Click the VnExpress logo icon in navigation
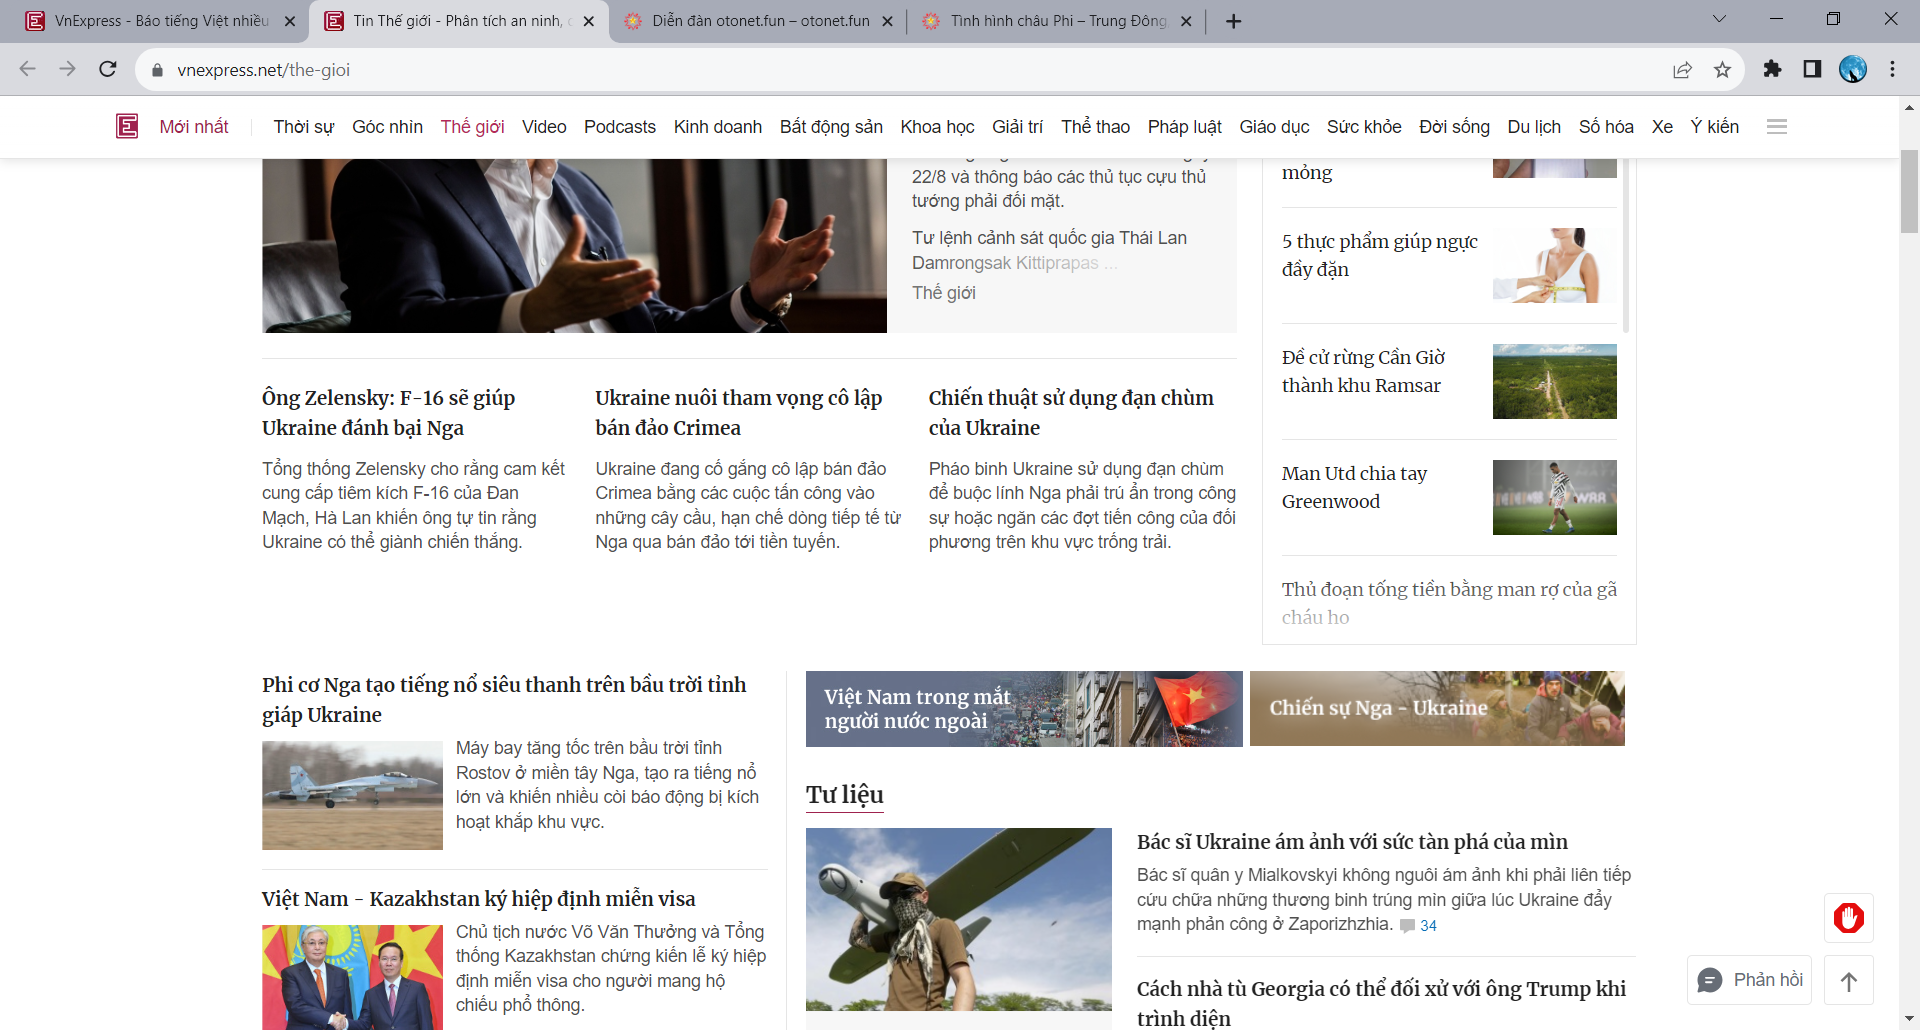Viewport: 1920px width, 1030px height. click(127, 126)
